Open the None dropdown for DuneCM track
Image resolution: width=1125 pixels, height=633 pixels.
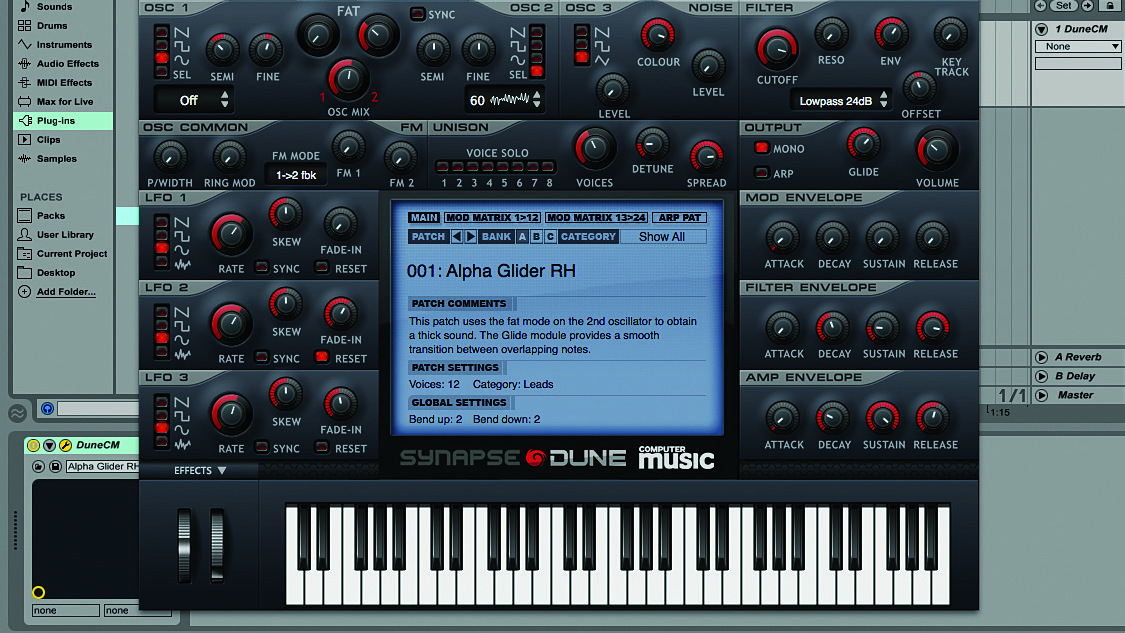(x=1078, y=47)
